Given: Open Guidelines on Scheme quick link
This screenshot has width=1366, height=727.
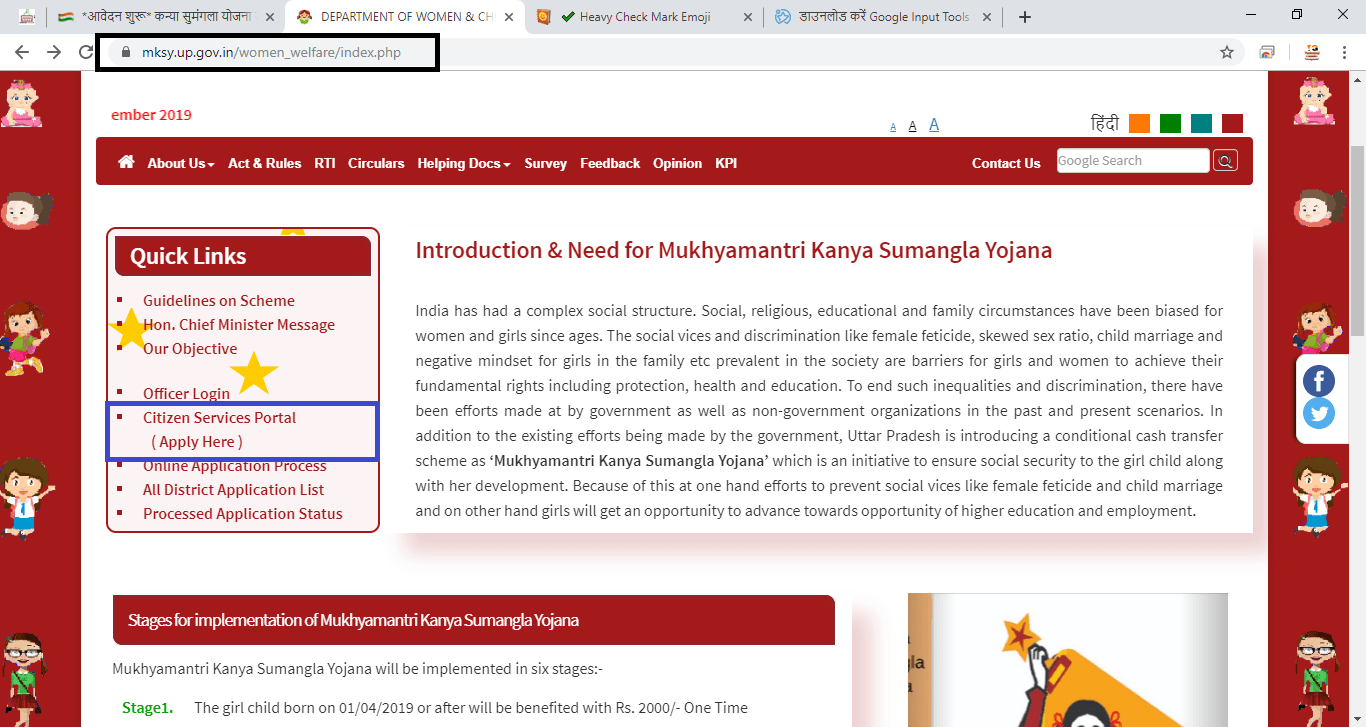Looking at the screenshot, I should click(219, 300).
